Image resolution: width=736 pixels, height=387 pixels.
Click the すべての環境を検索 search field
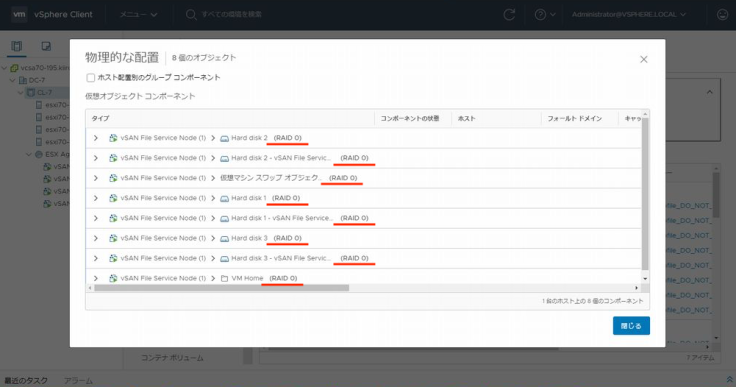[232, 15]
